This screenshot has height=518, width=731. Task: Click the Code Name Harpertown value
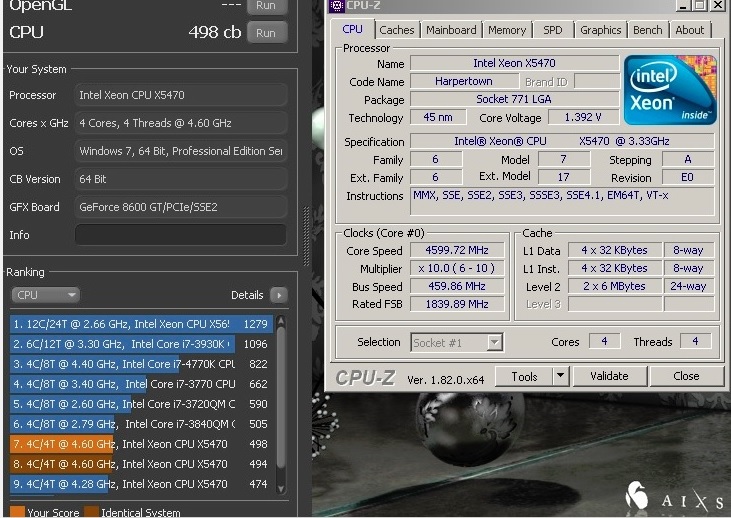pyautogui.click(x=464, y=81)
